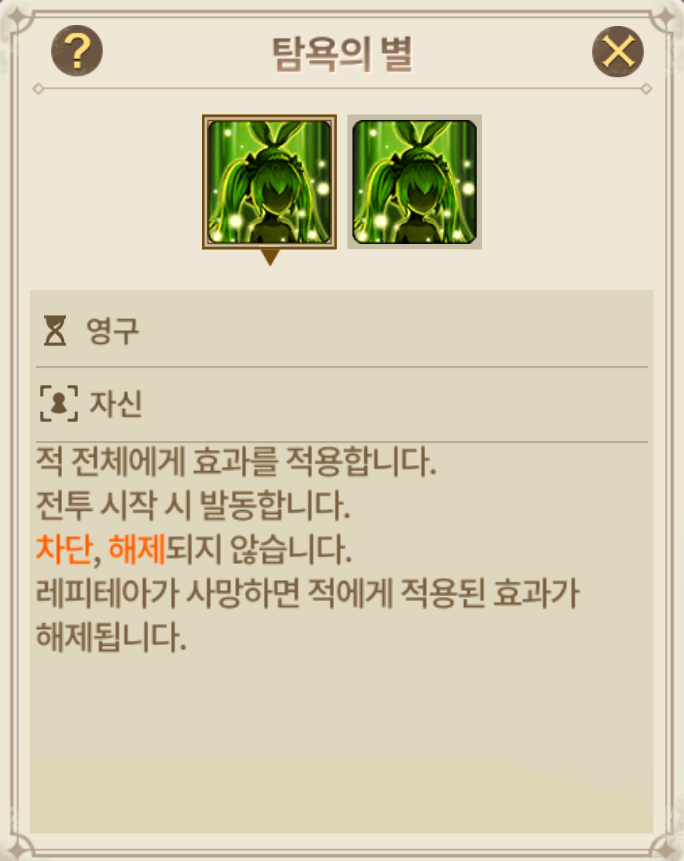Click the orange 차단 keyword
This screenshot has height=861, width=684.
pyautogui.click(x=64, y=549)
